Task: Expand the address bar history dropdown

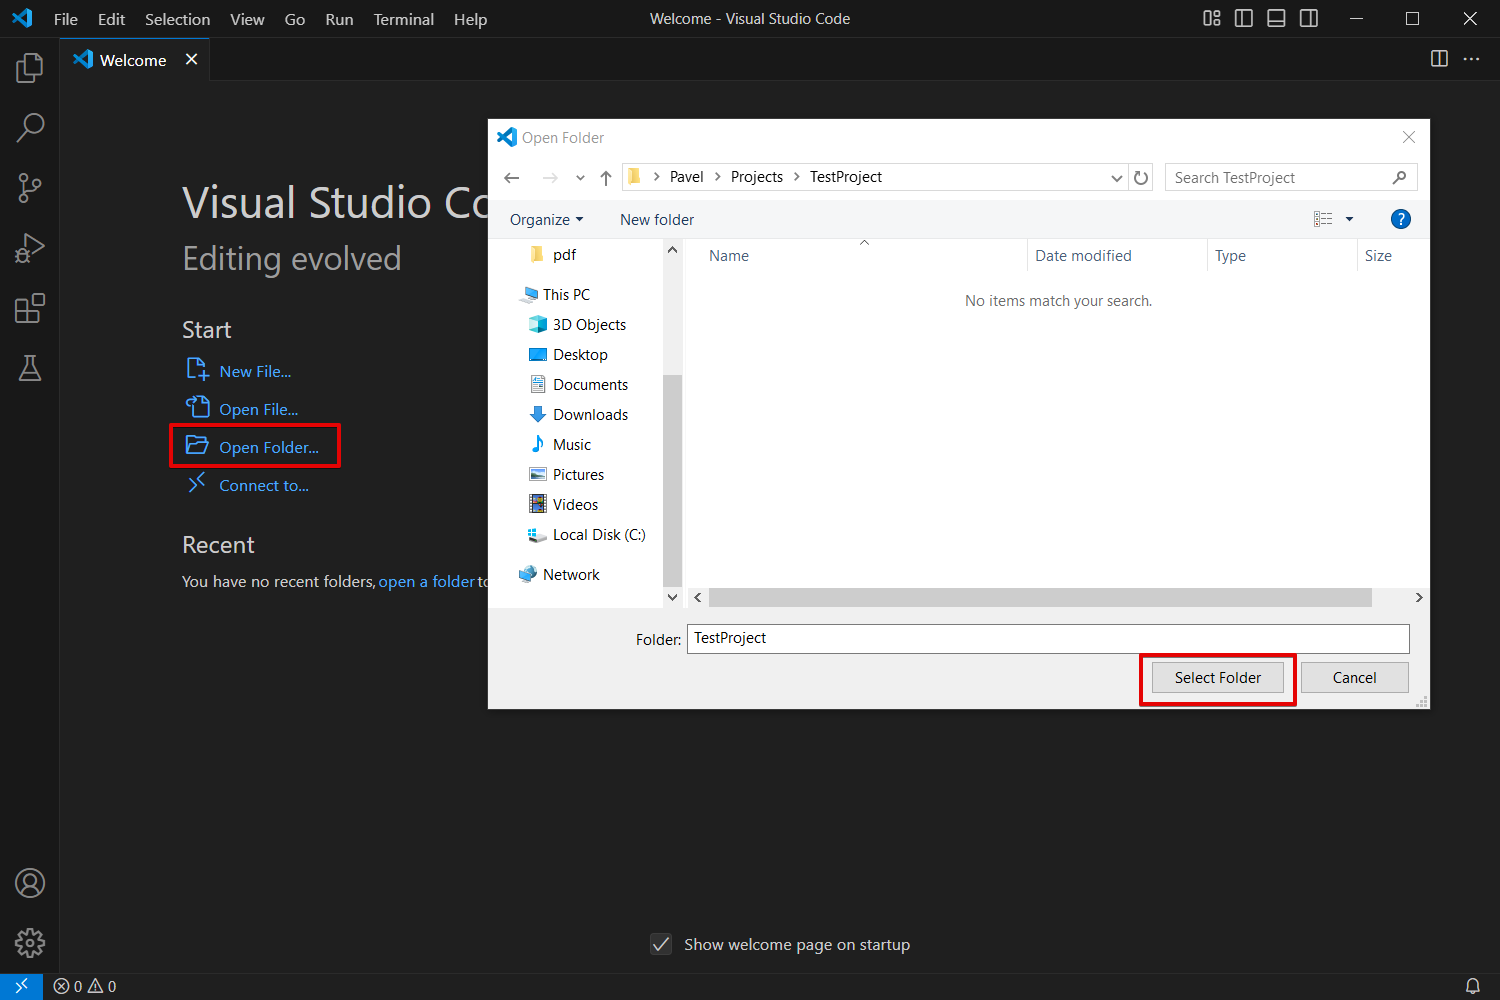Action: [x=1116, y=177]
